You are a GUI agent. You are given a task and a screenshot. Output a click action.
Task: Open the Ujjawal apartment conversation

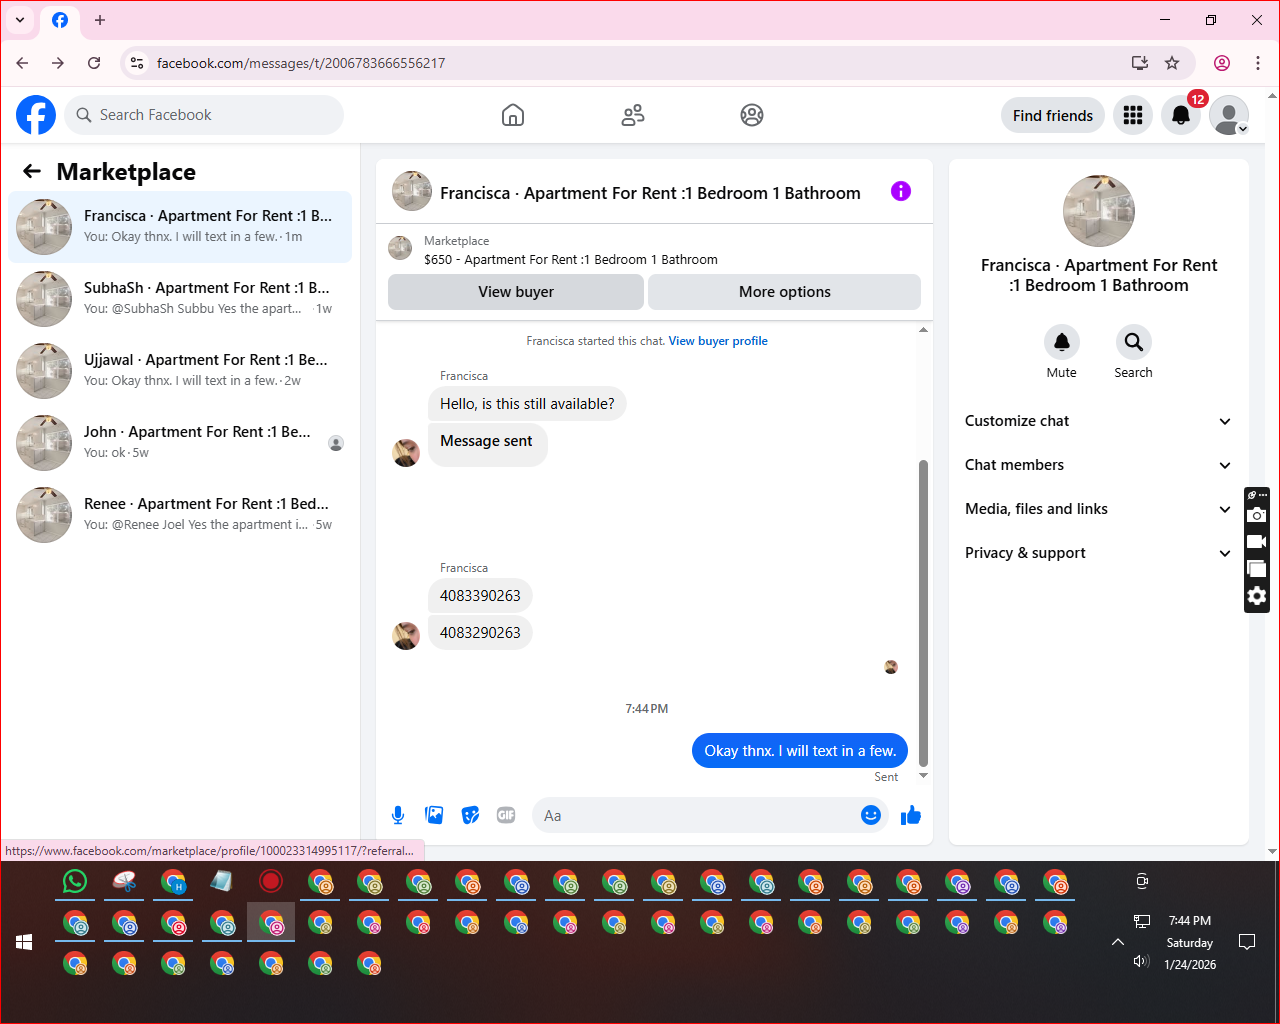tap(180, 371)
